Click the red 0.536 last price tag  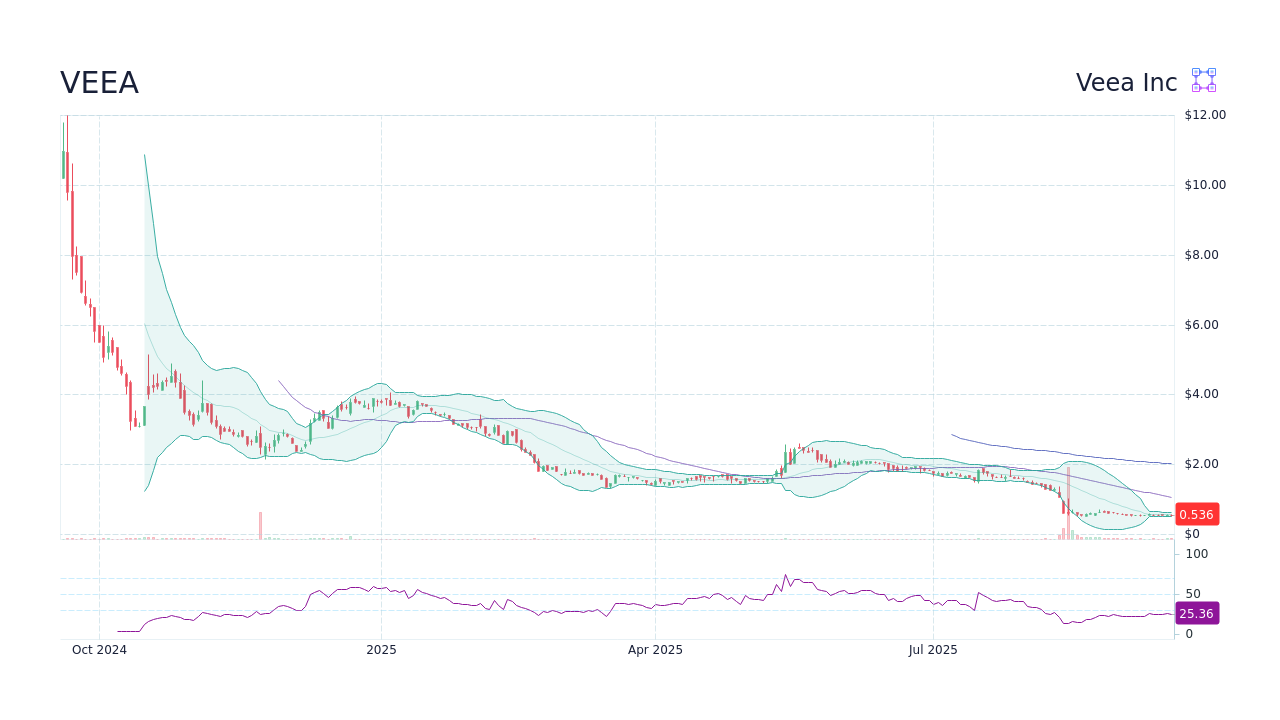(1197, 514)
